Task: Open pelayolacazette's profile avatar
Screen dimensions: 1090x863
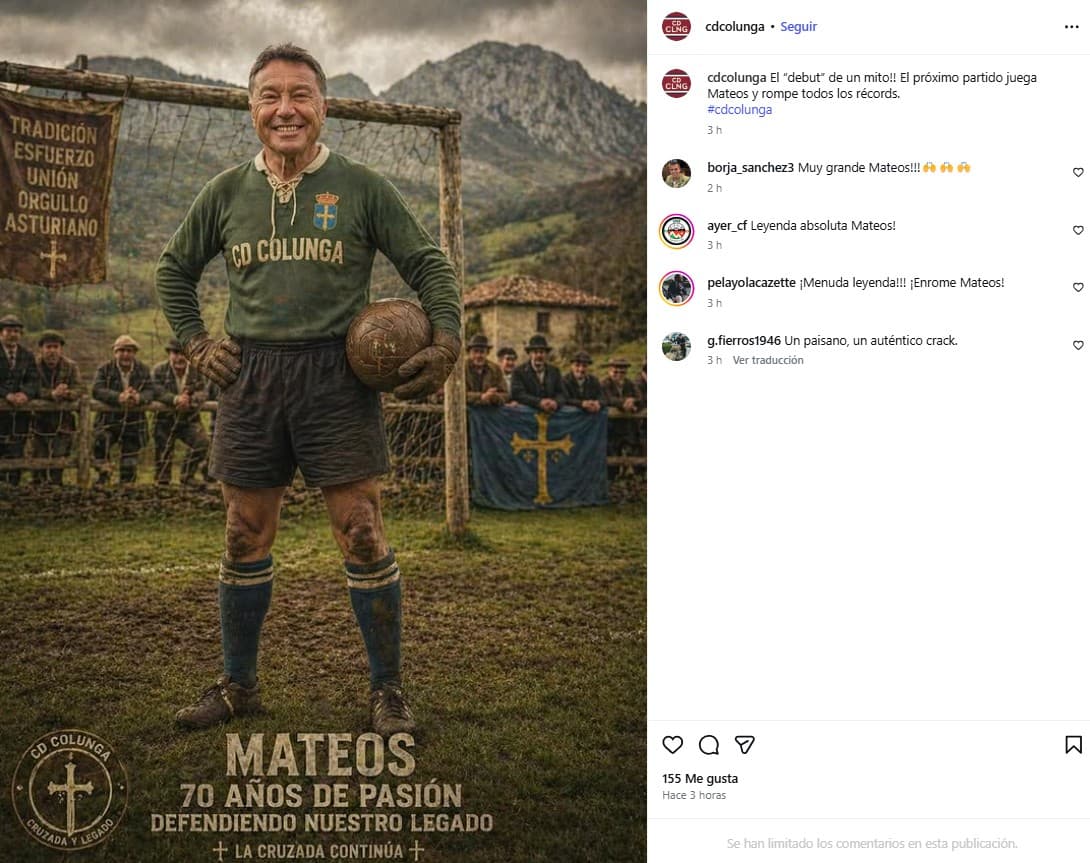Action: point(676,288)
